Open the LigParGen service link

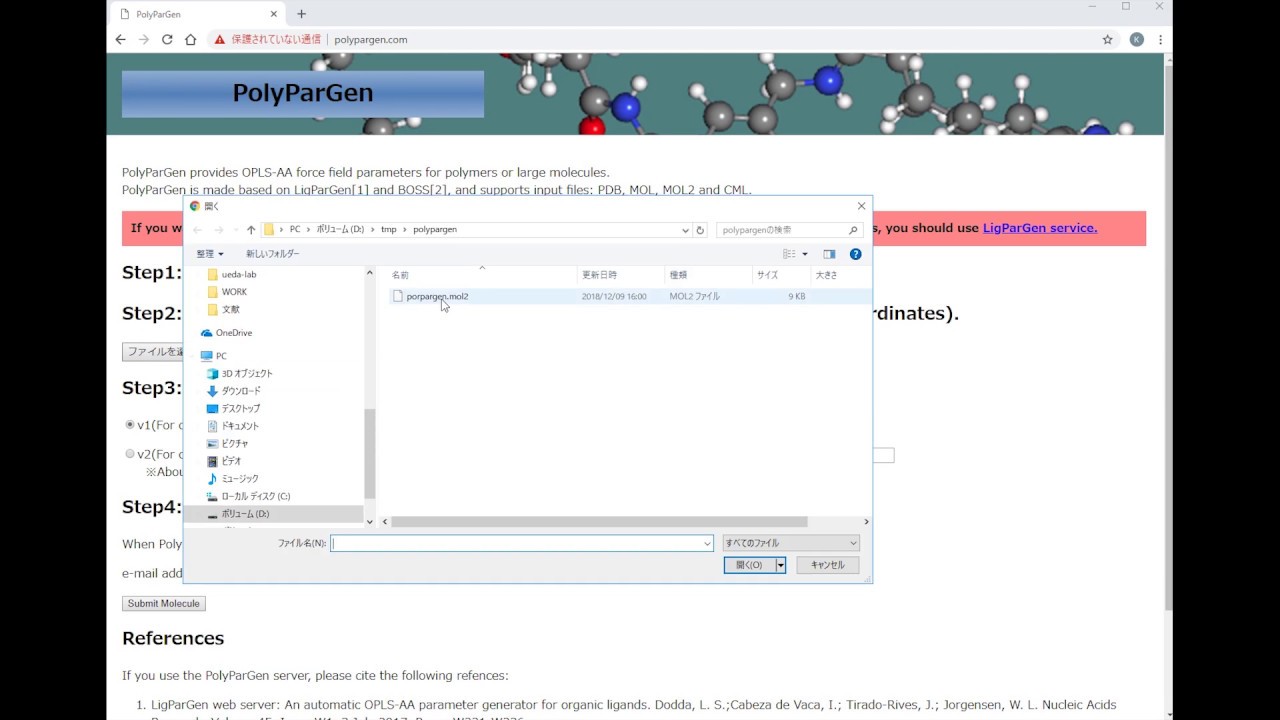[x=1040, y=228]
